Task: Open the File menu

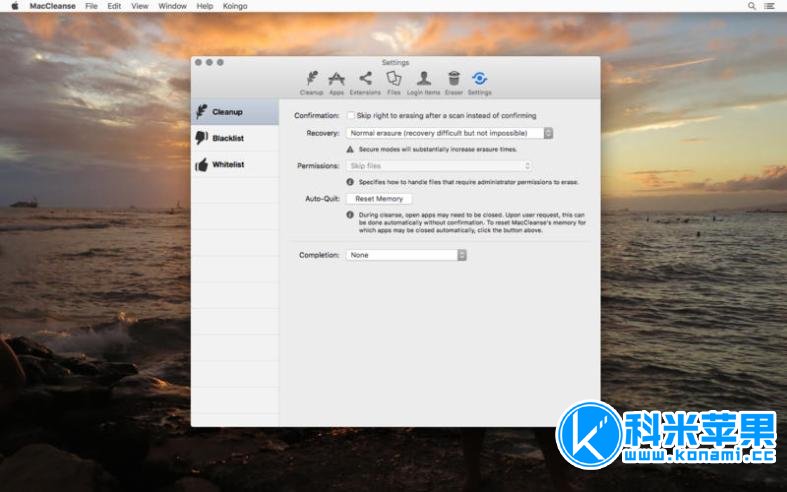Action: (x=91, y=6)
